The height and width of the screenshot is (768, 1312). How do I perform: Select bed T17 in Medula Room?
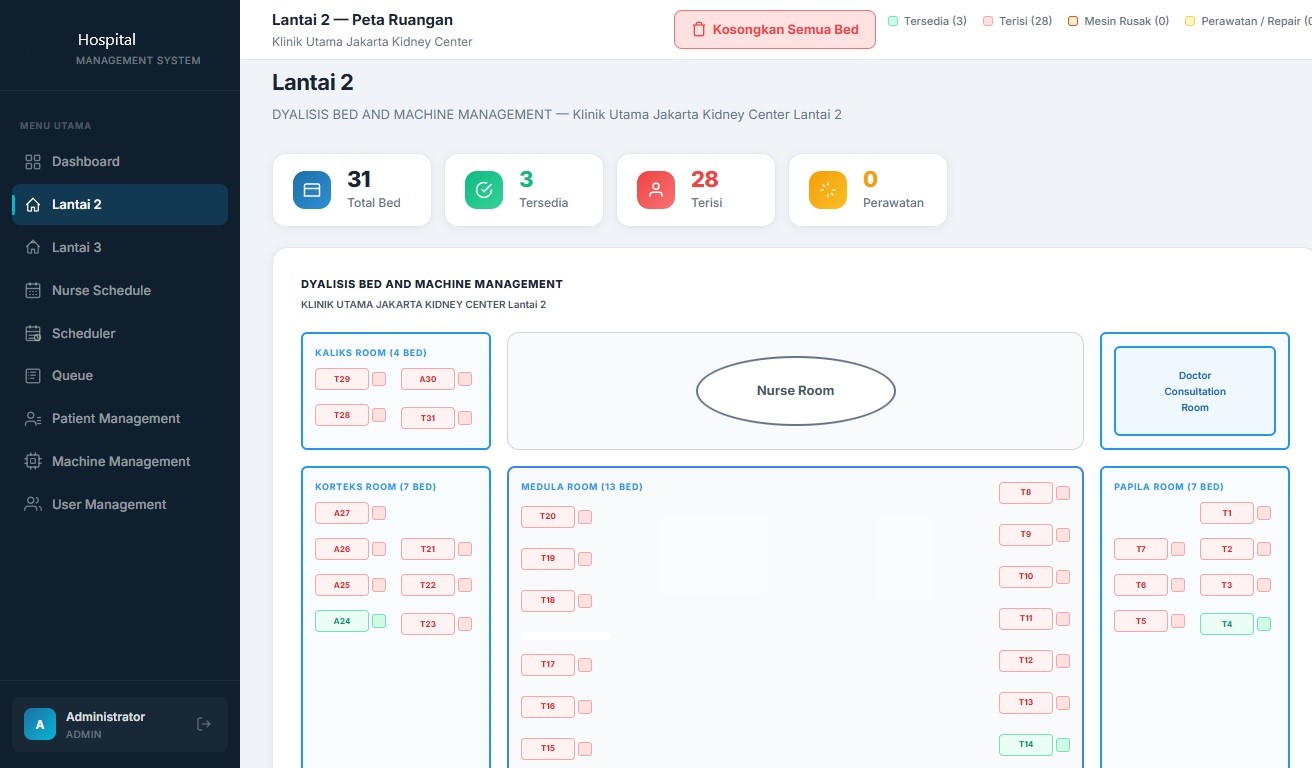(548, 665)
